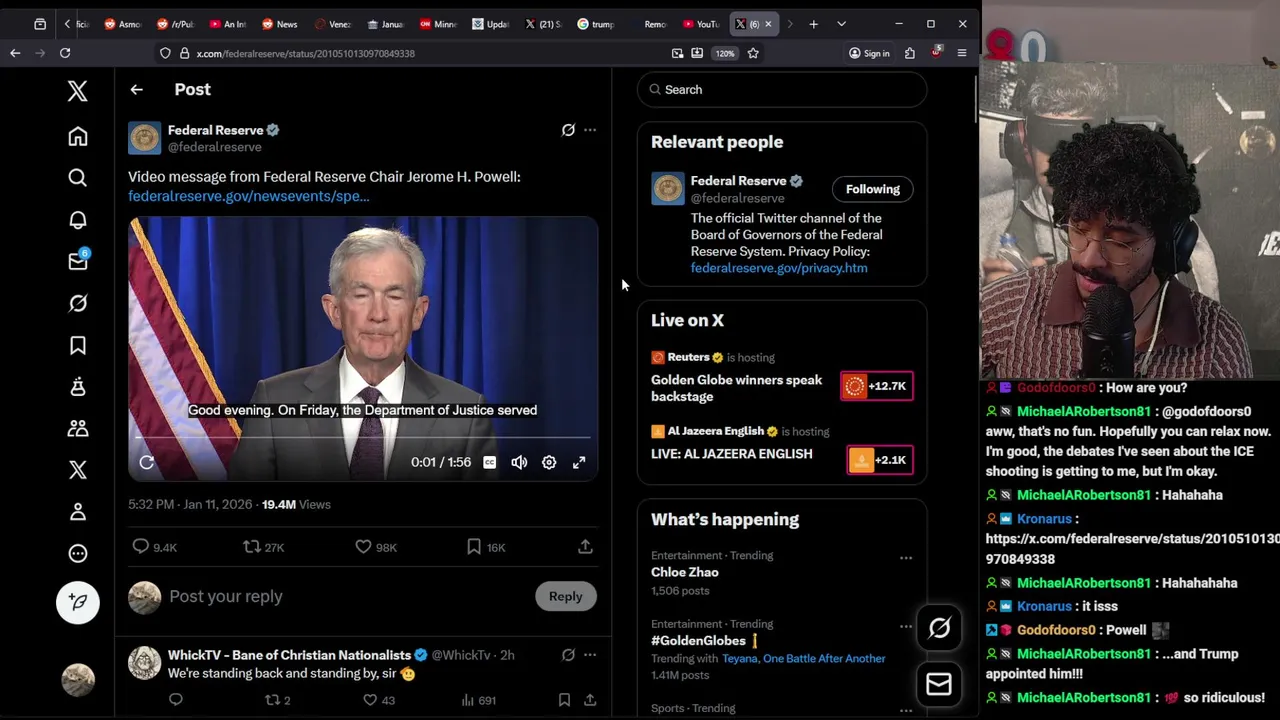Like WhickTV reply with 43 likes
Screen dimensions: 1280x720
pos(370,700)
